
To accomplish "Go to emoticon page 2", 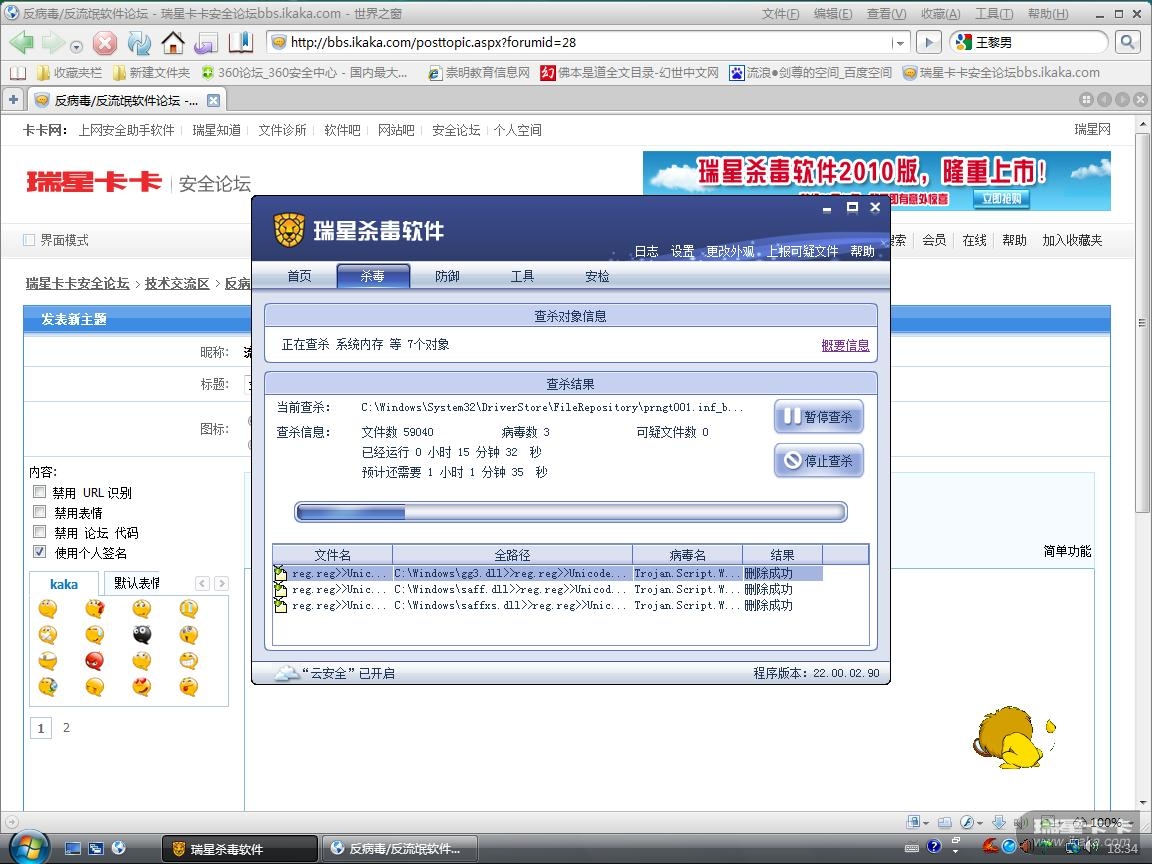I will pos(66,728).
